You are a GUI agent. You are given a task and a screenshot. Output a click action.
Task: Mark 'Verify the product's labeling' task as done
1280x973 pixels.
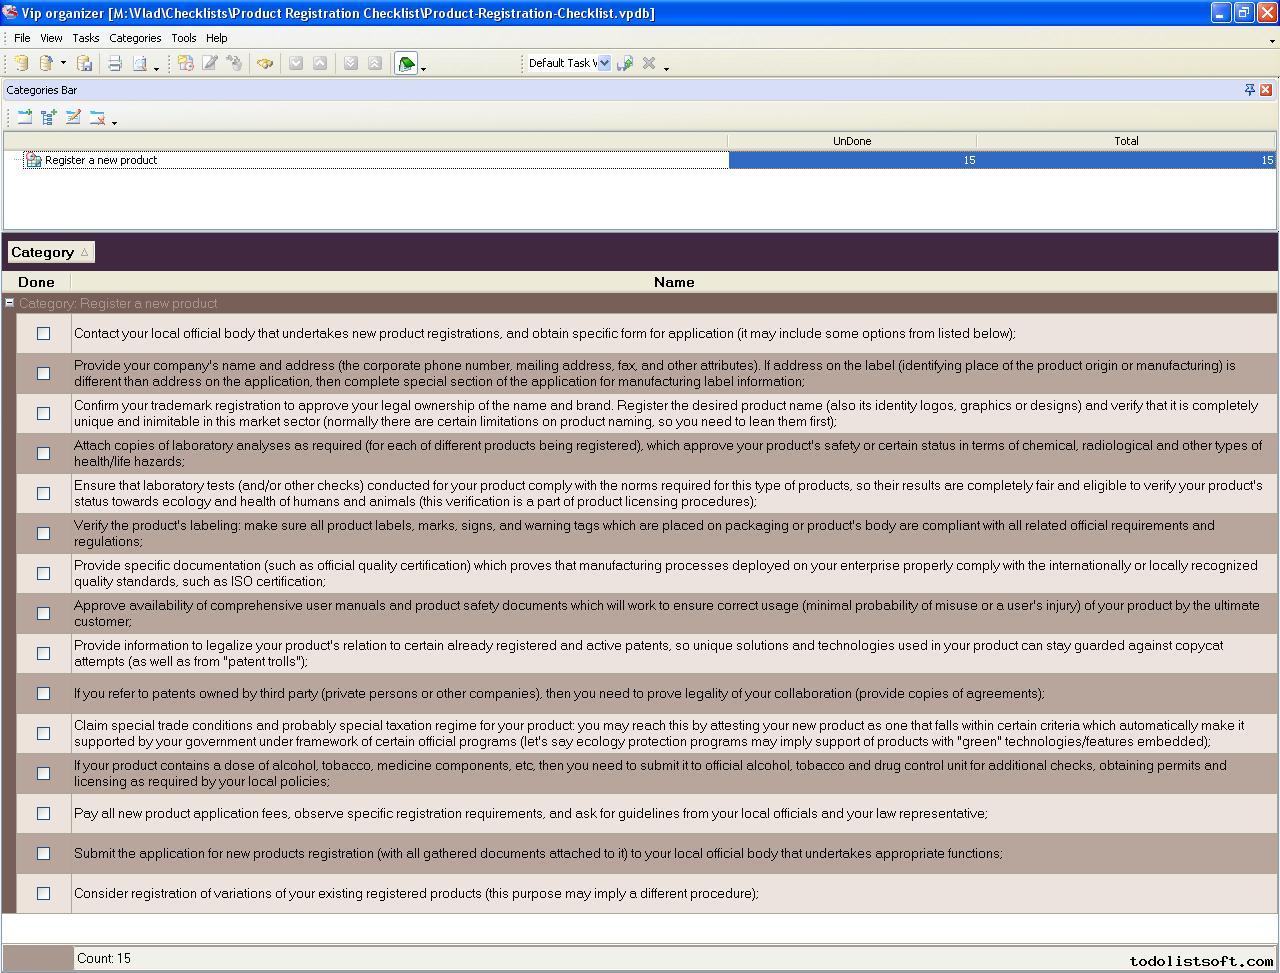click(43, 534)
